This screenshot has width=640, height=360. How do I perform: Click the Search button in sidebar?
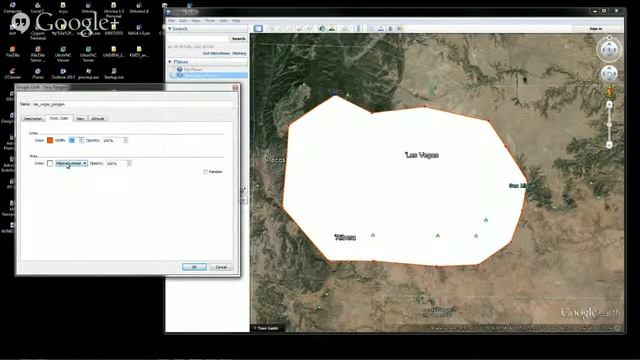pyautogui.click(x=238, y=38)
